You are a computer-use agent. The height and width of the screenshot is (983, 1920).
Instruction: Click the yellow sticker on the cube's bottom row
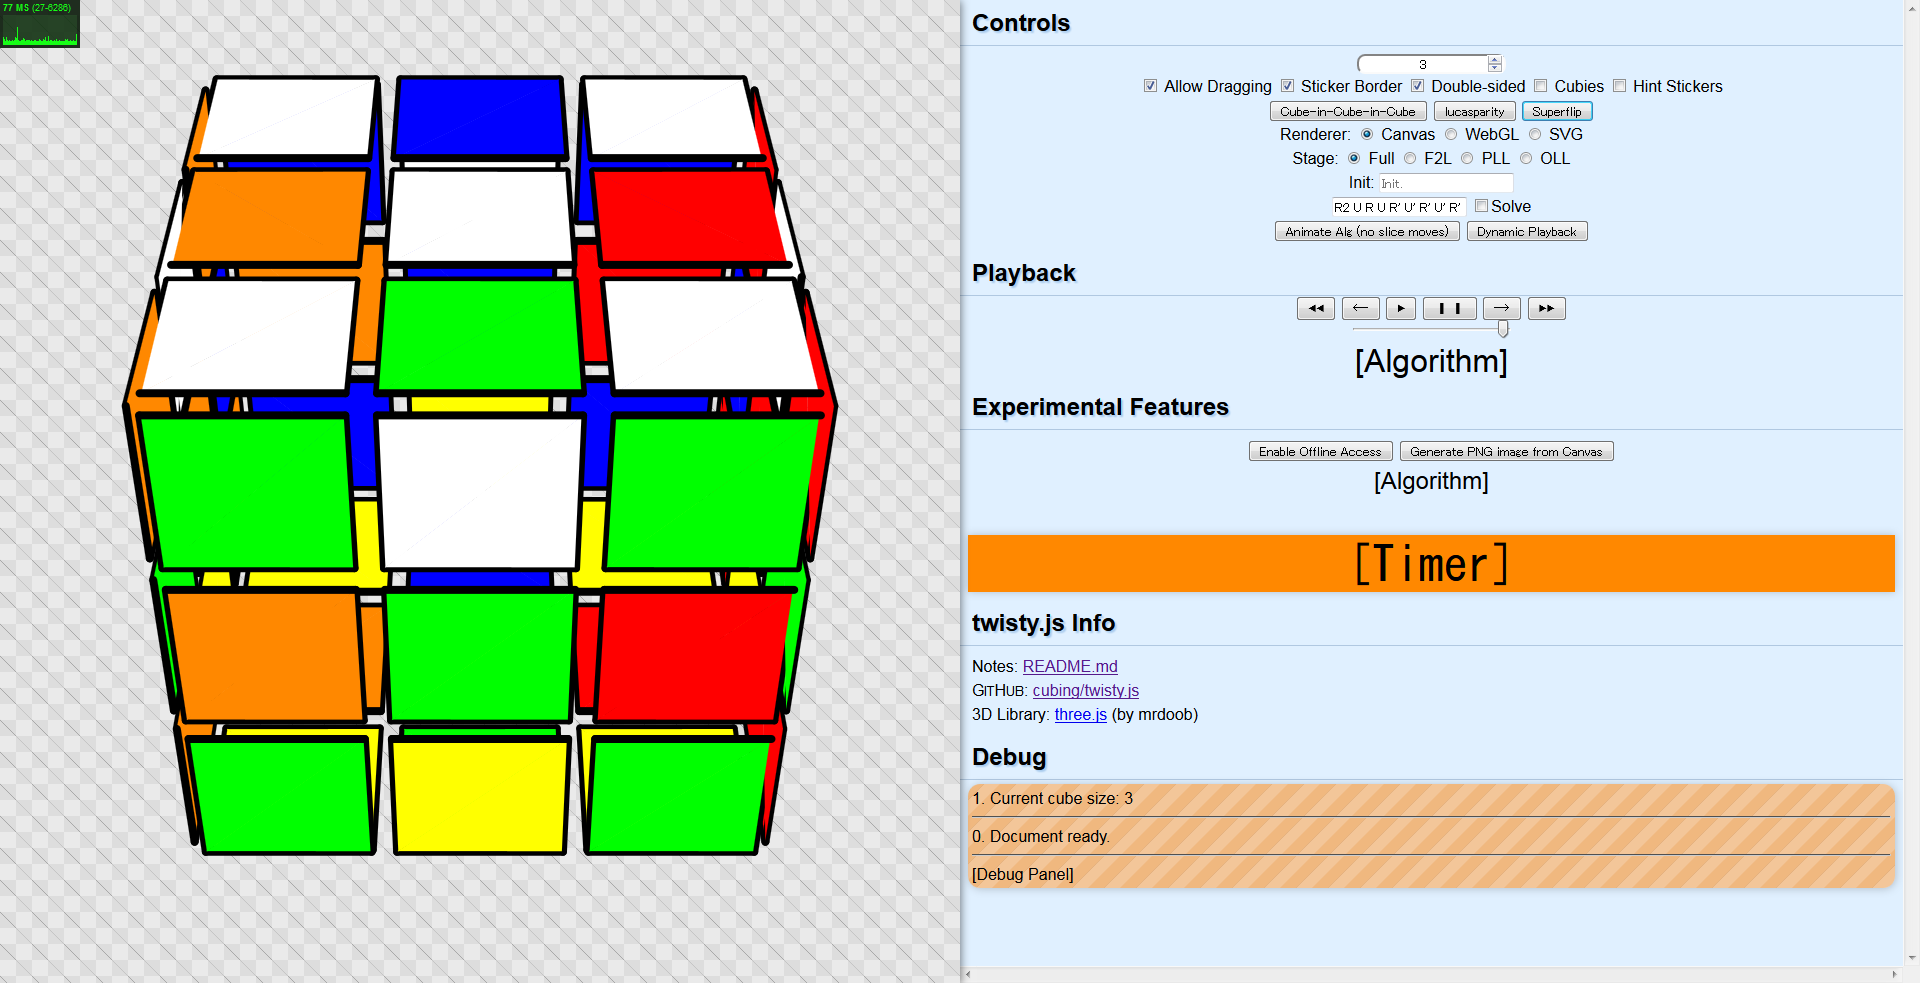click(480, 795)
